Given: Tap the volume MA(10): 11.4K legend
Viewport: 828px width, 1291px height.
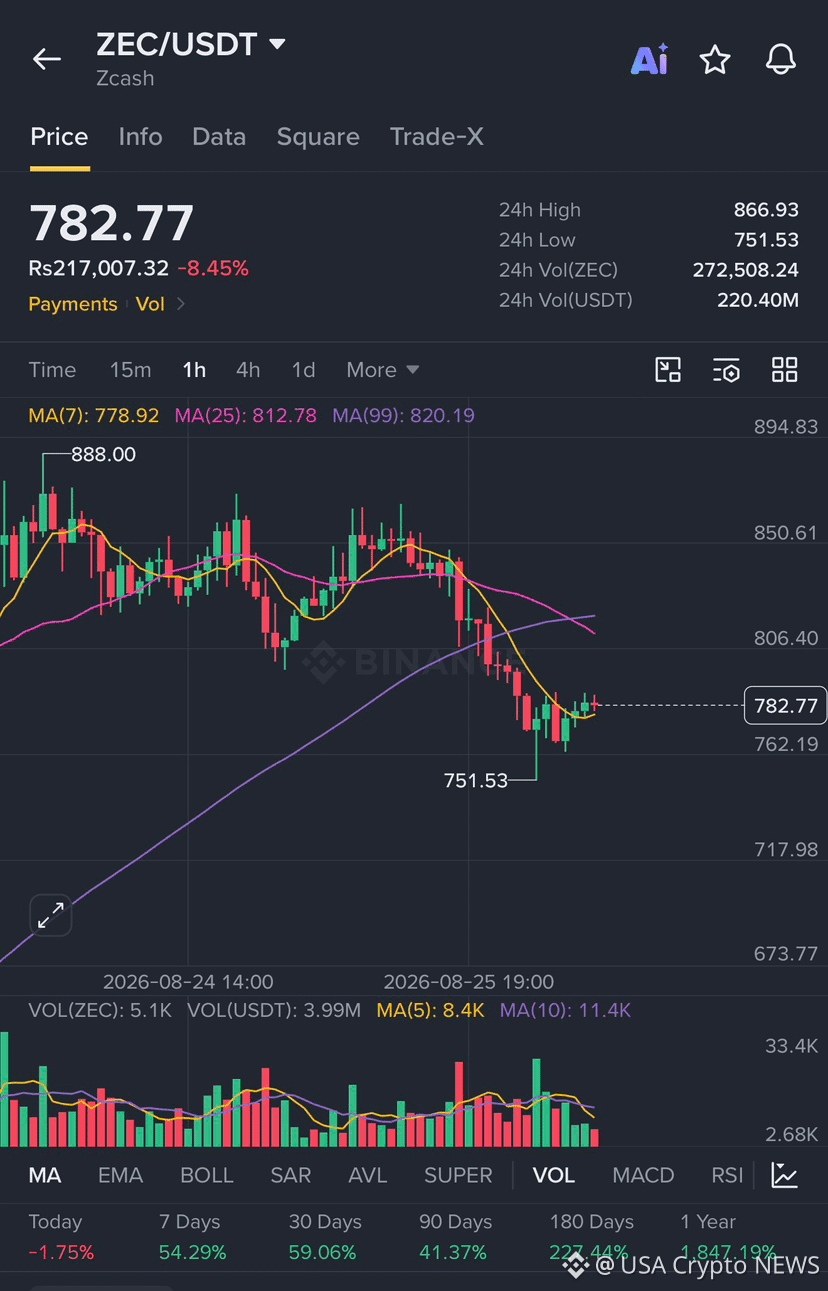Looking at the screenshot, I should click(x=565, y=1010).
